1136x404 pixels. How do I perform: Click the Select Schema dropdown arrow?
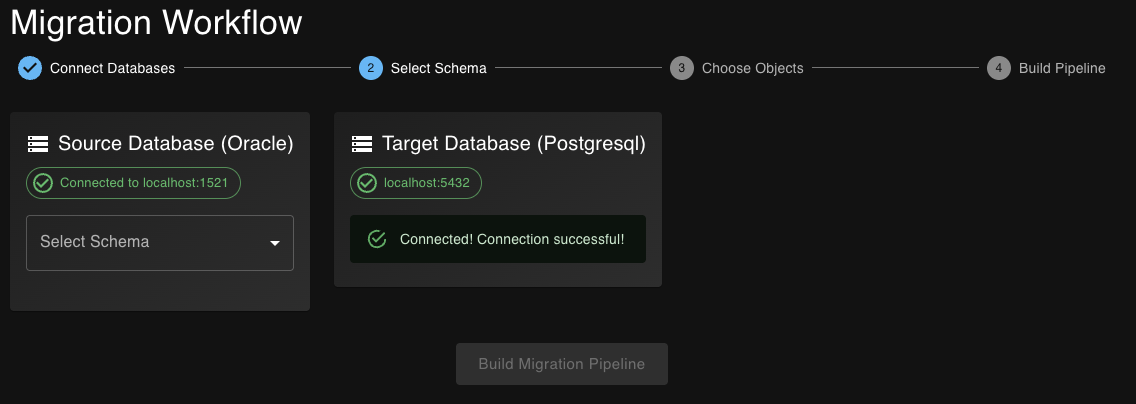[275, 243]
